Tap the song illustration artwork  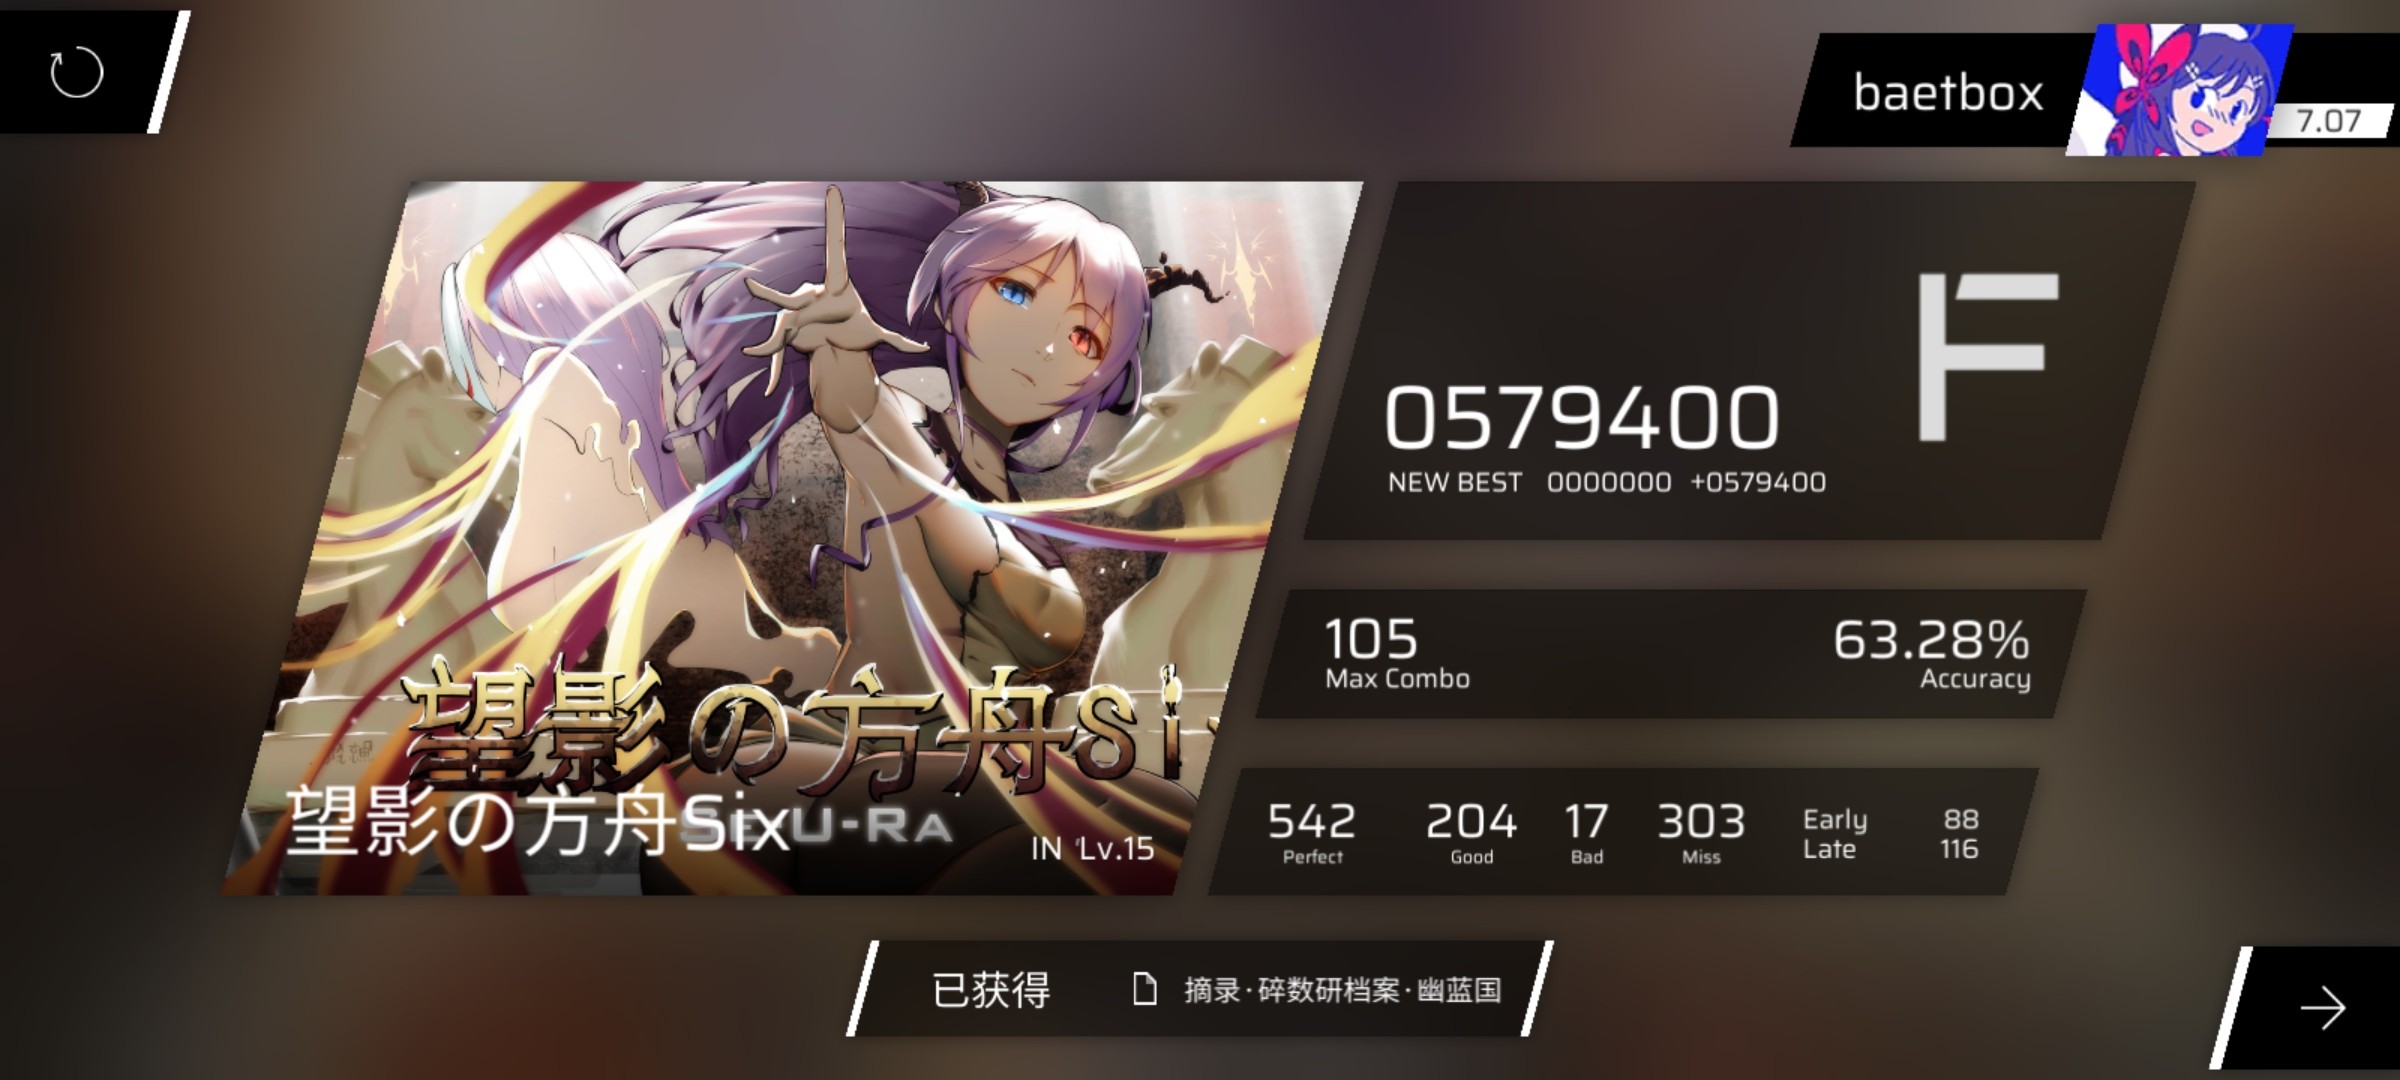tap(790, 537)
